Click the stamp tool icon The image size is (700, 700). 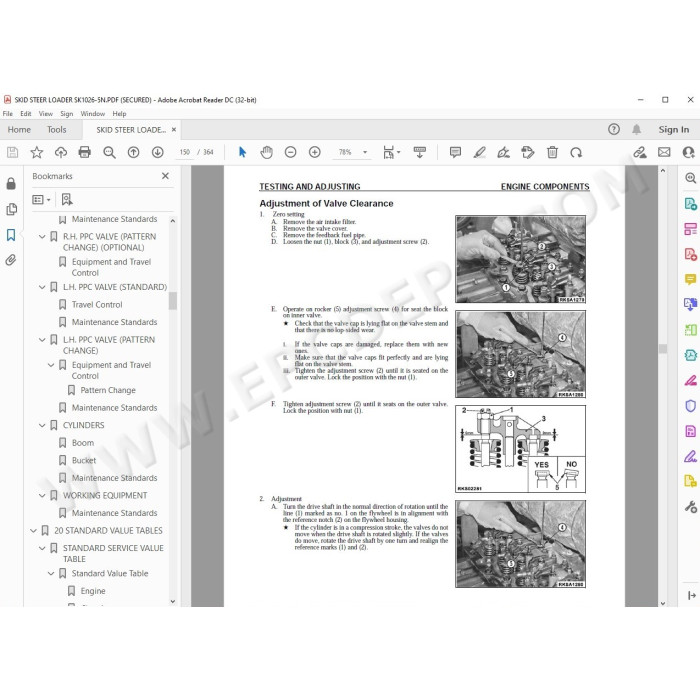528,153
